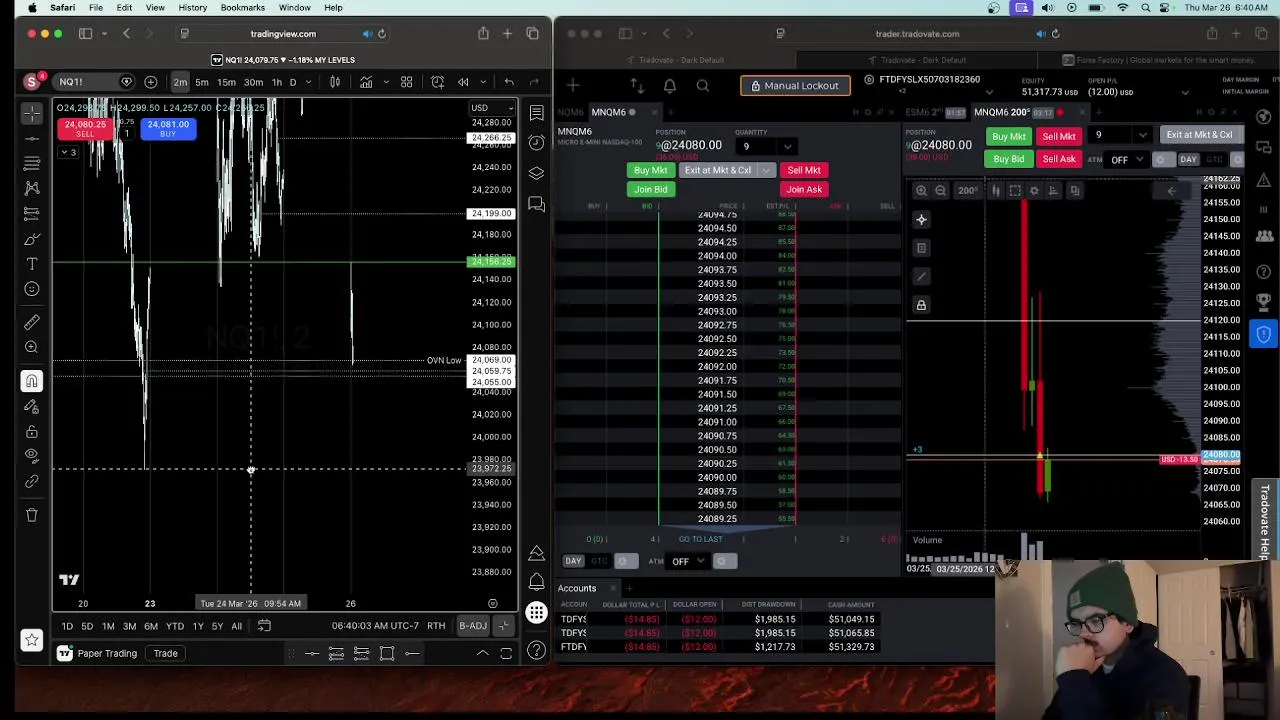Toggle DAY order duration on DOM
Image resolution: width=1280 pixels, height=720 pixels.
click(573, 561)
